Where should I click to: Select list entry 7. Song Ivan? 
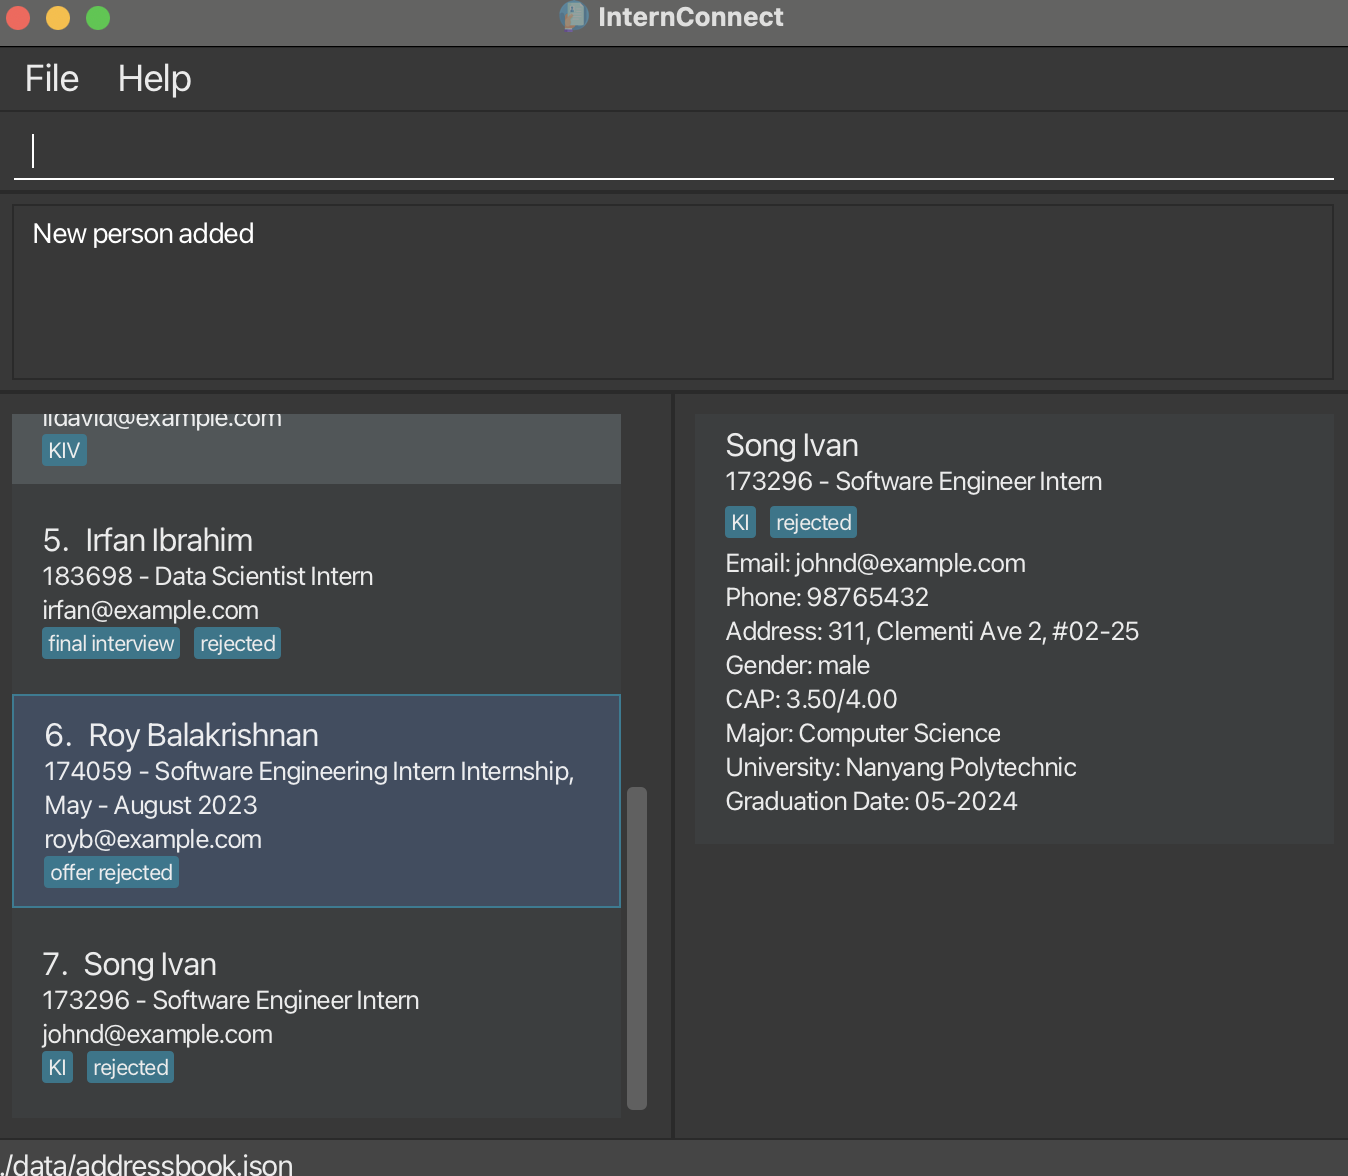(316, 1014)
